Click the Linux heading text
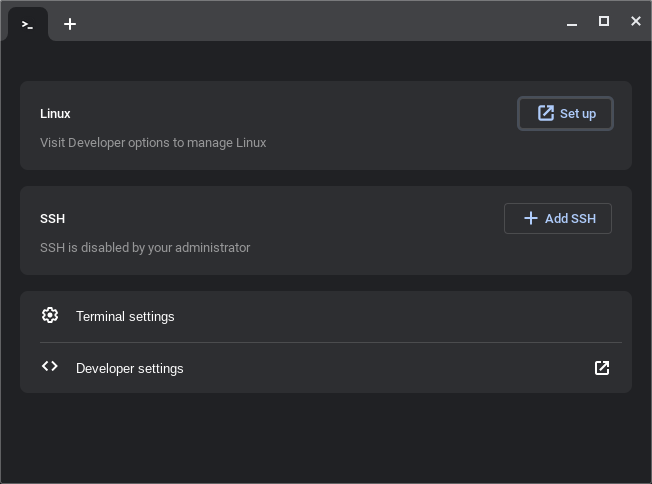Screen dimensions: 652x484 (55, 114)
